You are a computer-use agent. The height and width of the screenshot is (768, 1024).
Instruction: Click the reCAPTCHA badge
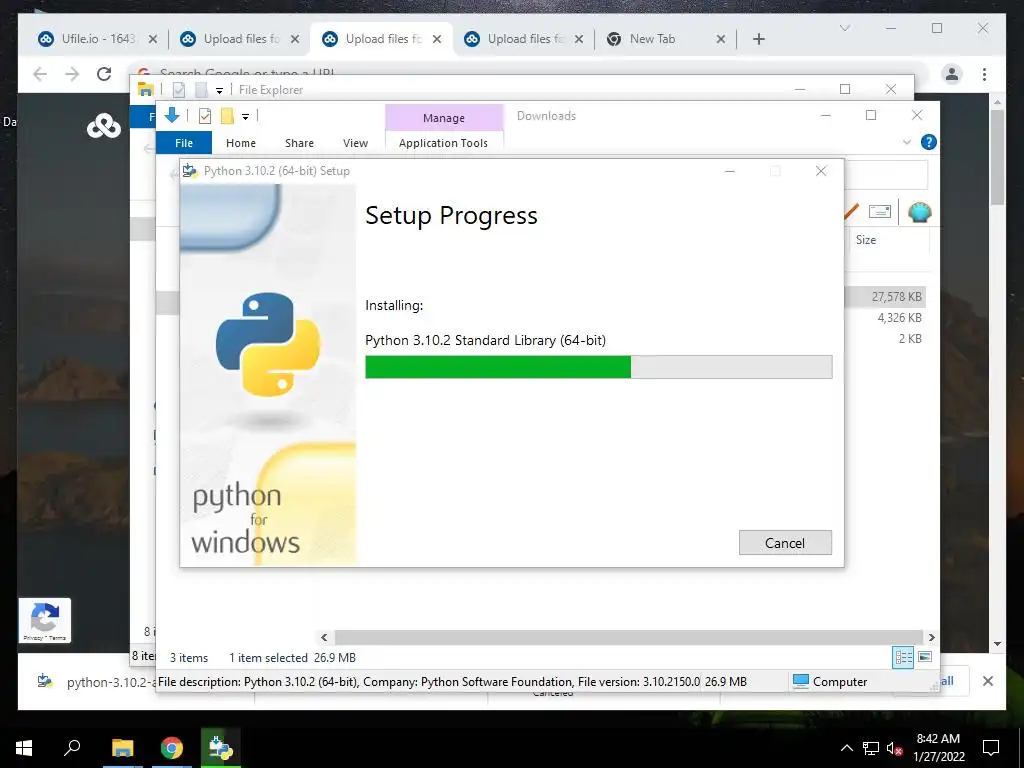(44, 620)
